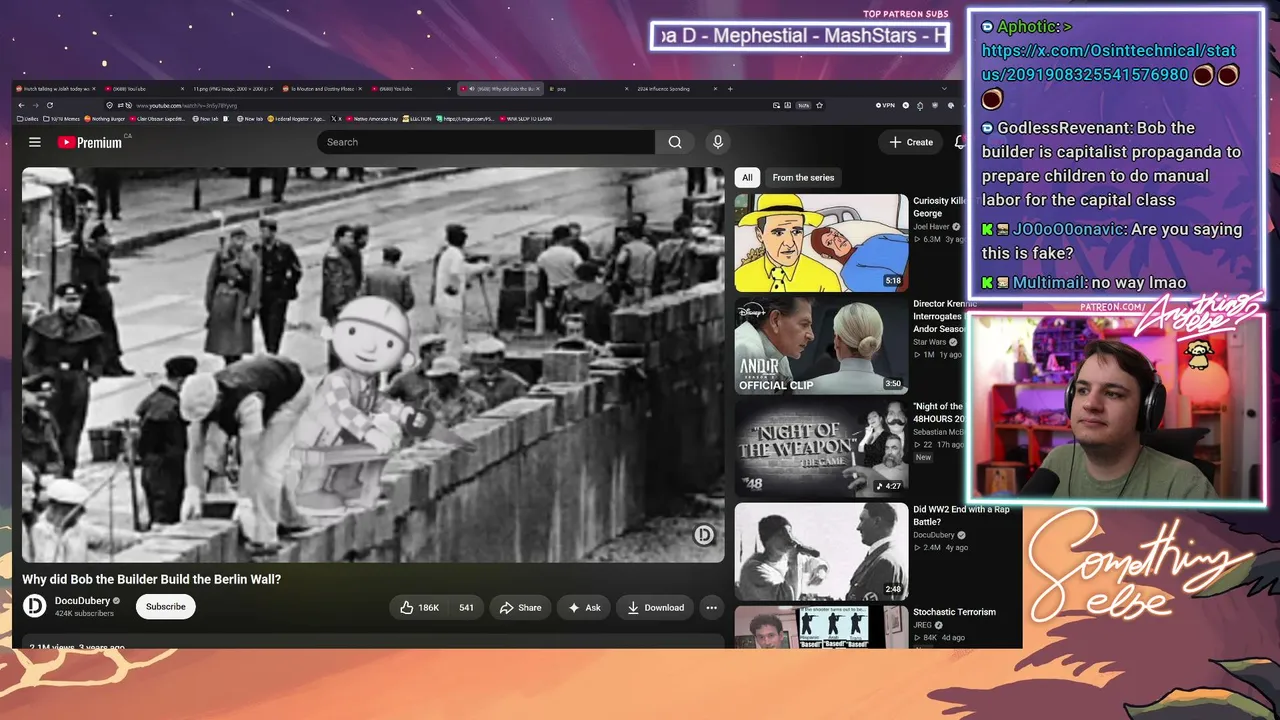Open the X bookmark in bookmarks bar
Viewport: 1280px width, 720px height.
[x=338, y=119]
